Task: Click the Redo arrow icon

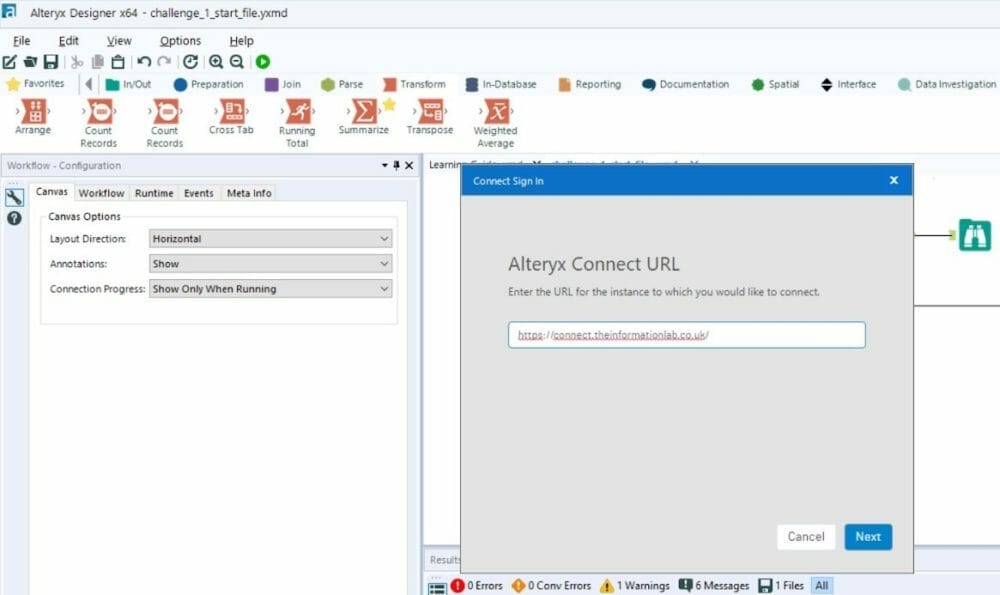Action: click(x=165, y=62)
